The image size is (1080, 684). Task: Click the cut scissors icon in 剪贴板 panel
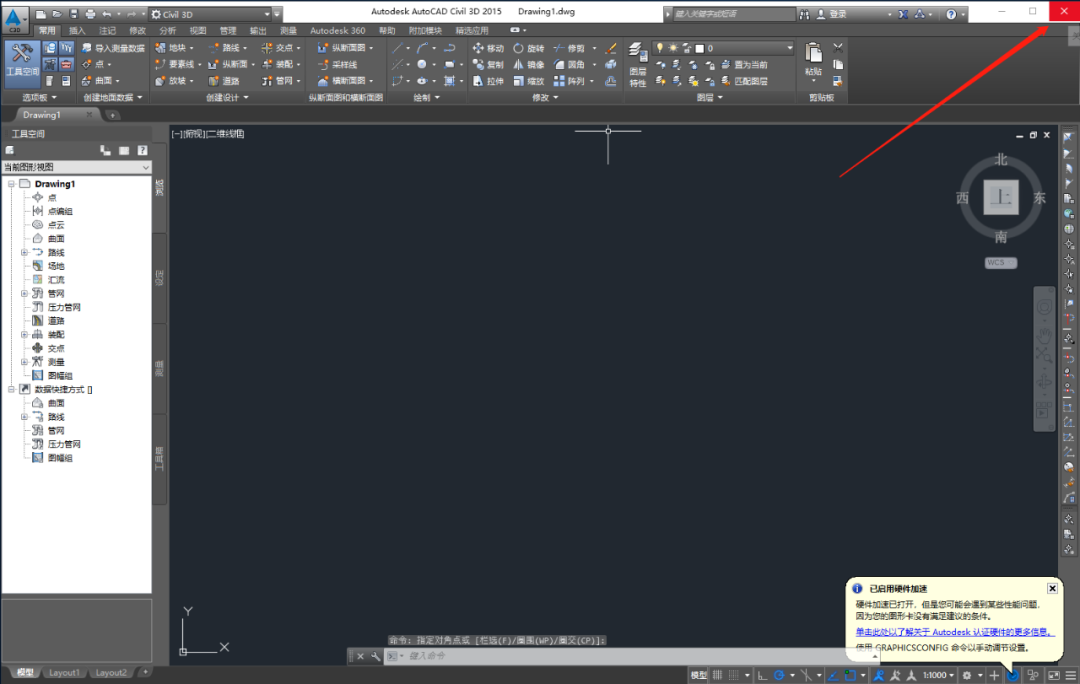coord(838,48)
